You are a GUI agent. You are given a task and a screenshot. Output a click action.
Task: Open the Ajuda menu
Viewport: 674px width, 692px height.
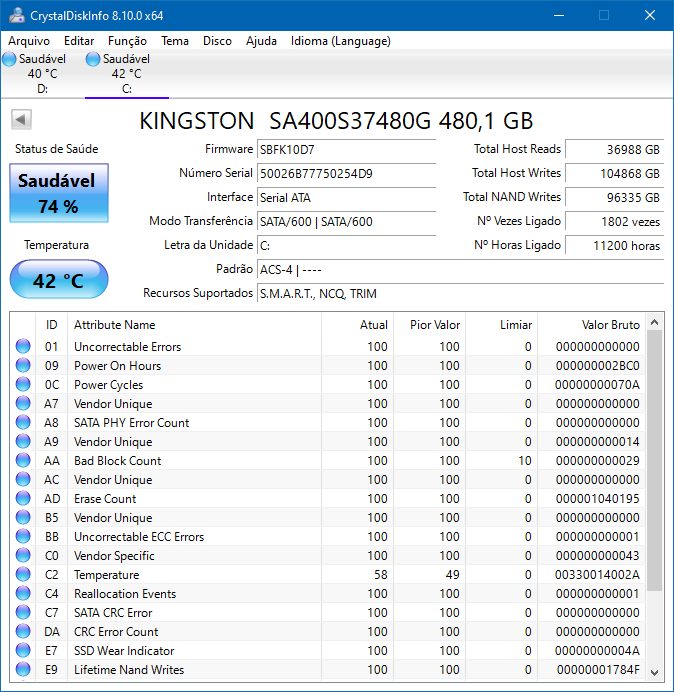pyautogui.click(x=261, y=41)
